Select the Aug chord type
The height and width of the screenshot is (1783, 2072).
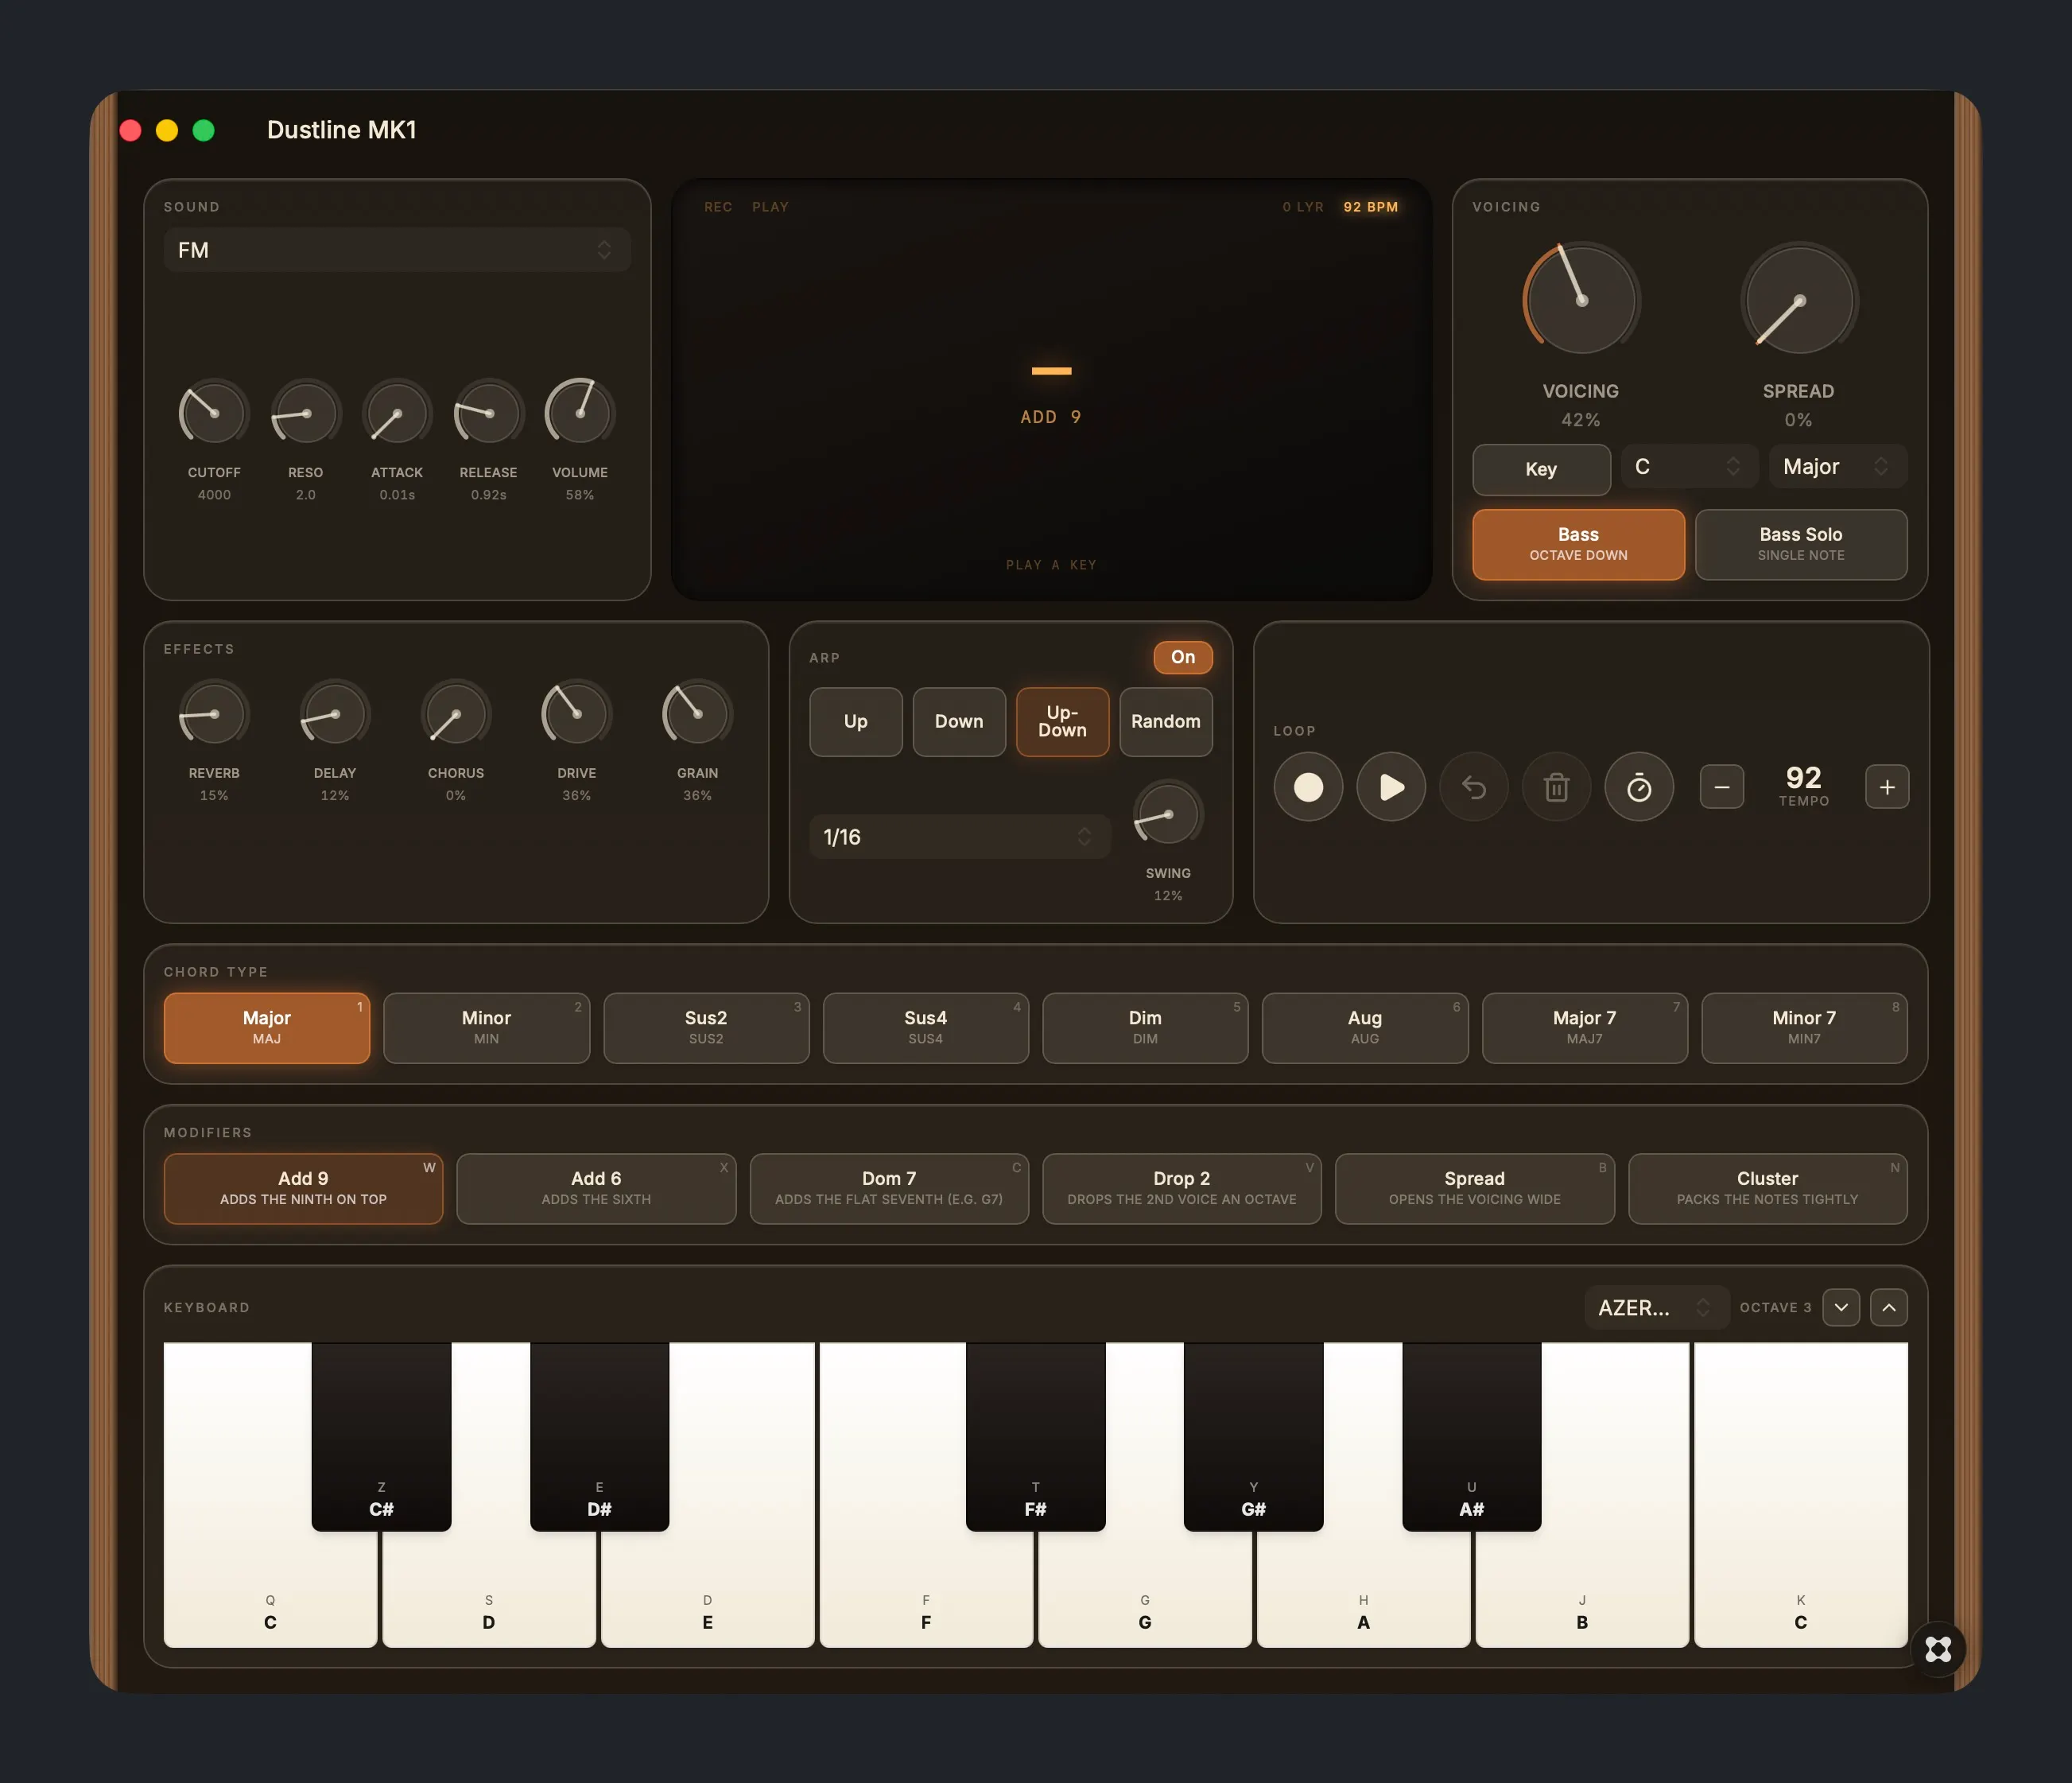(1365, 1028)
